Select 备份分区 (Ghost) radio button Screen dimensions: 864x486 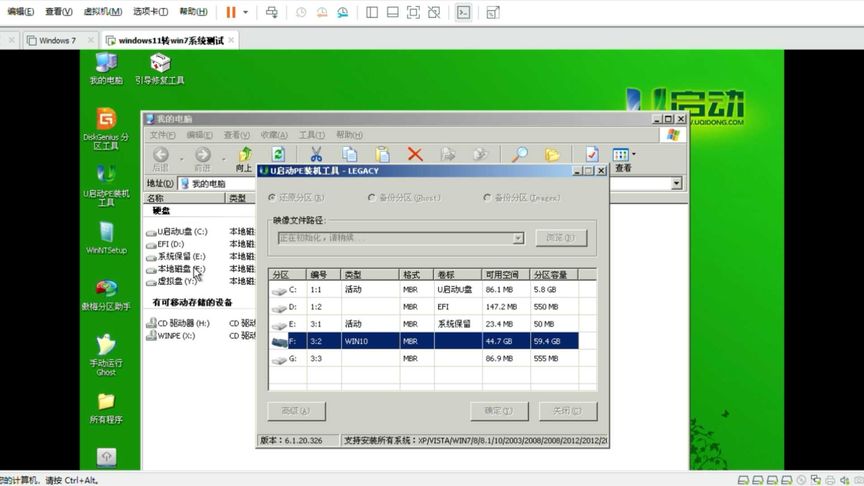point(372,197)
